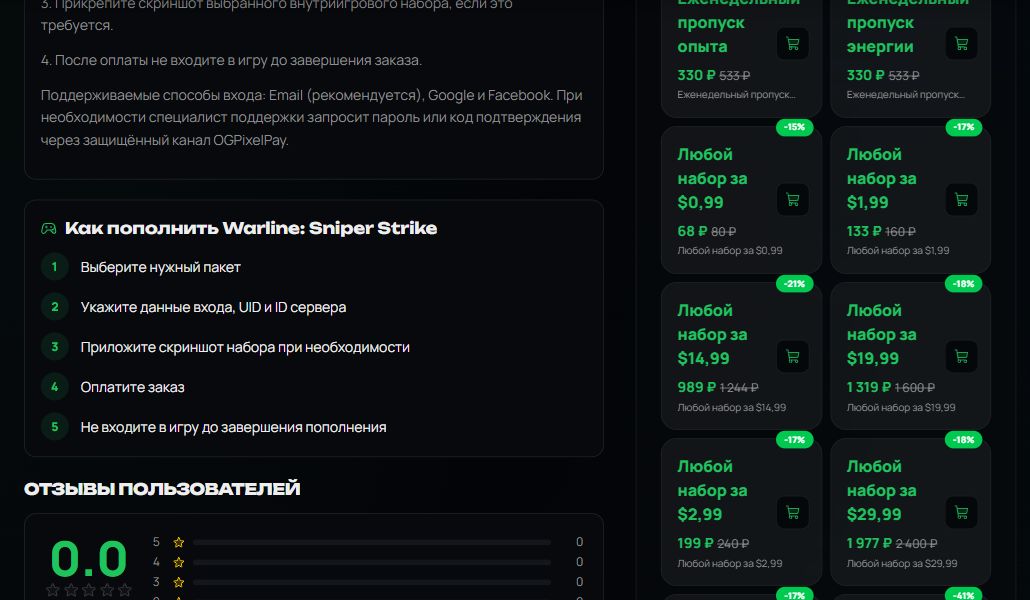
Task: Click review count 0 in 5-star row
Action: (579, 542)
